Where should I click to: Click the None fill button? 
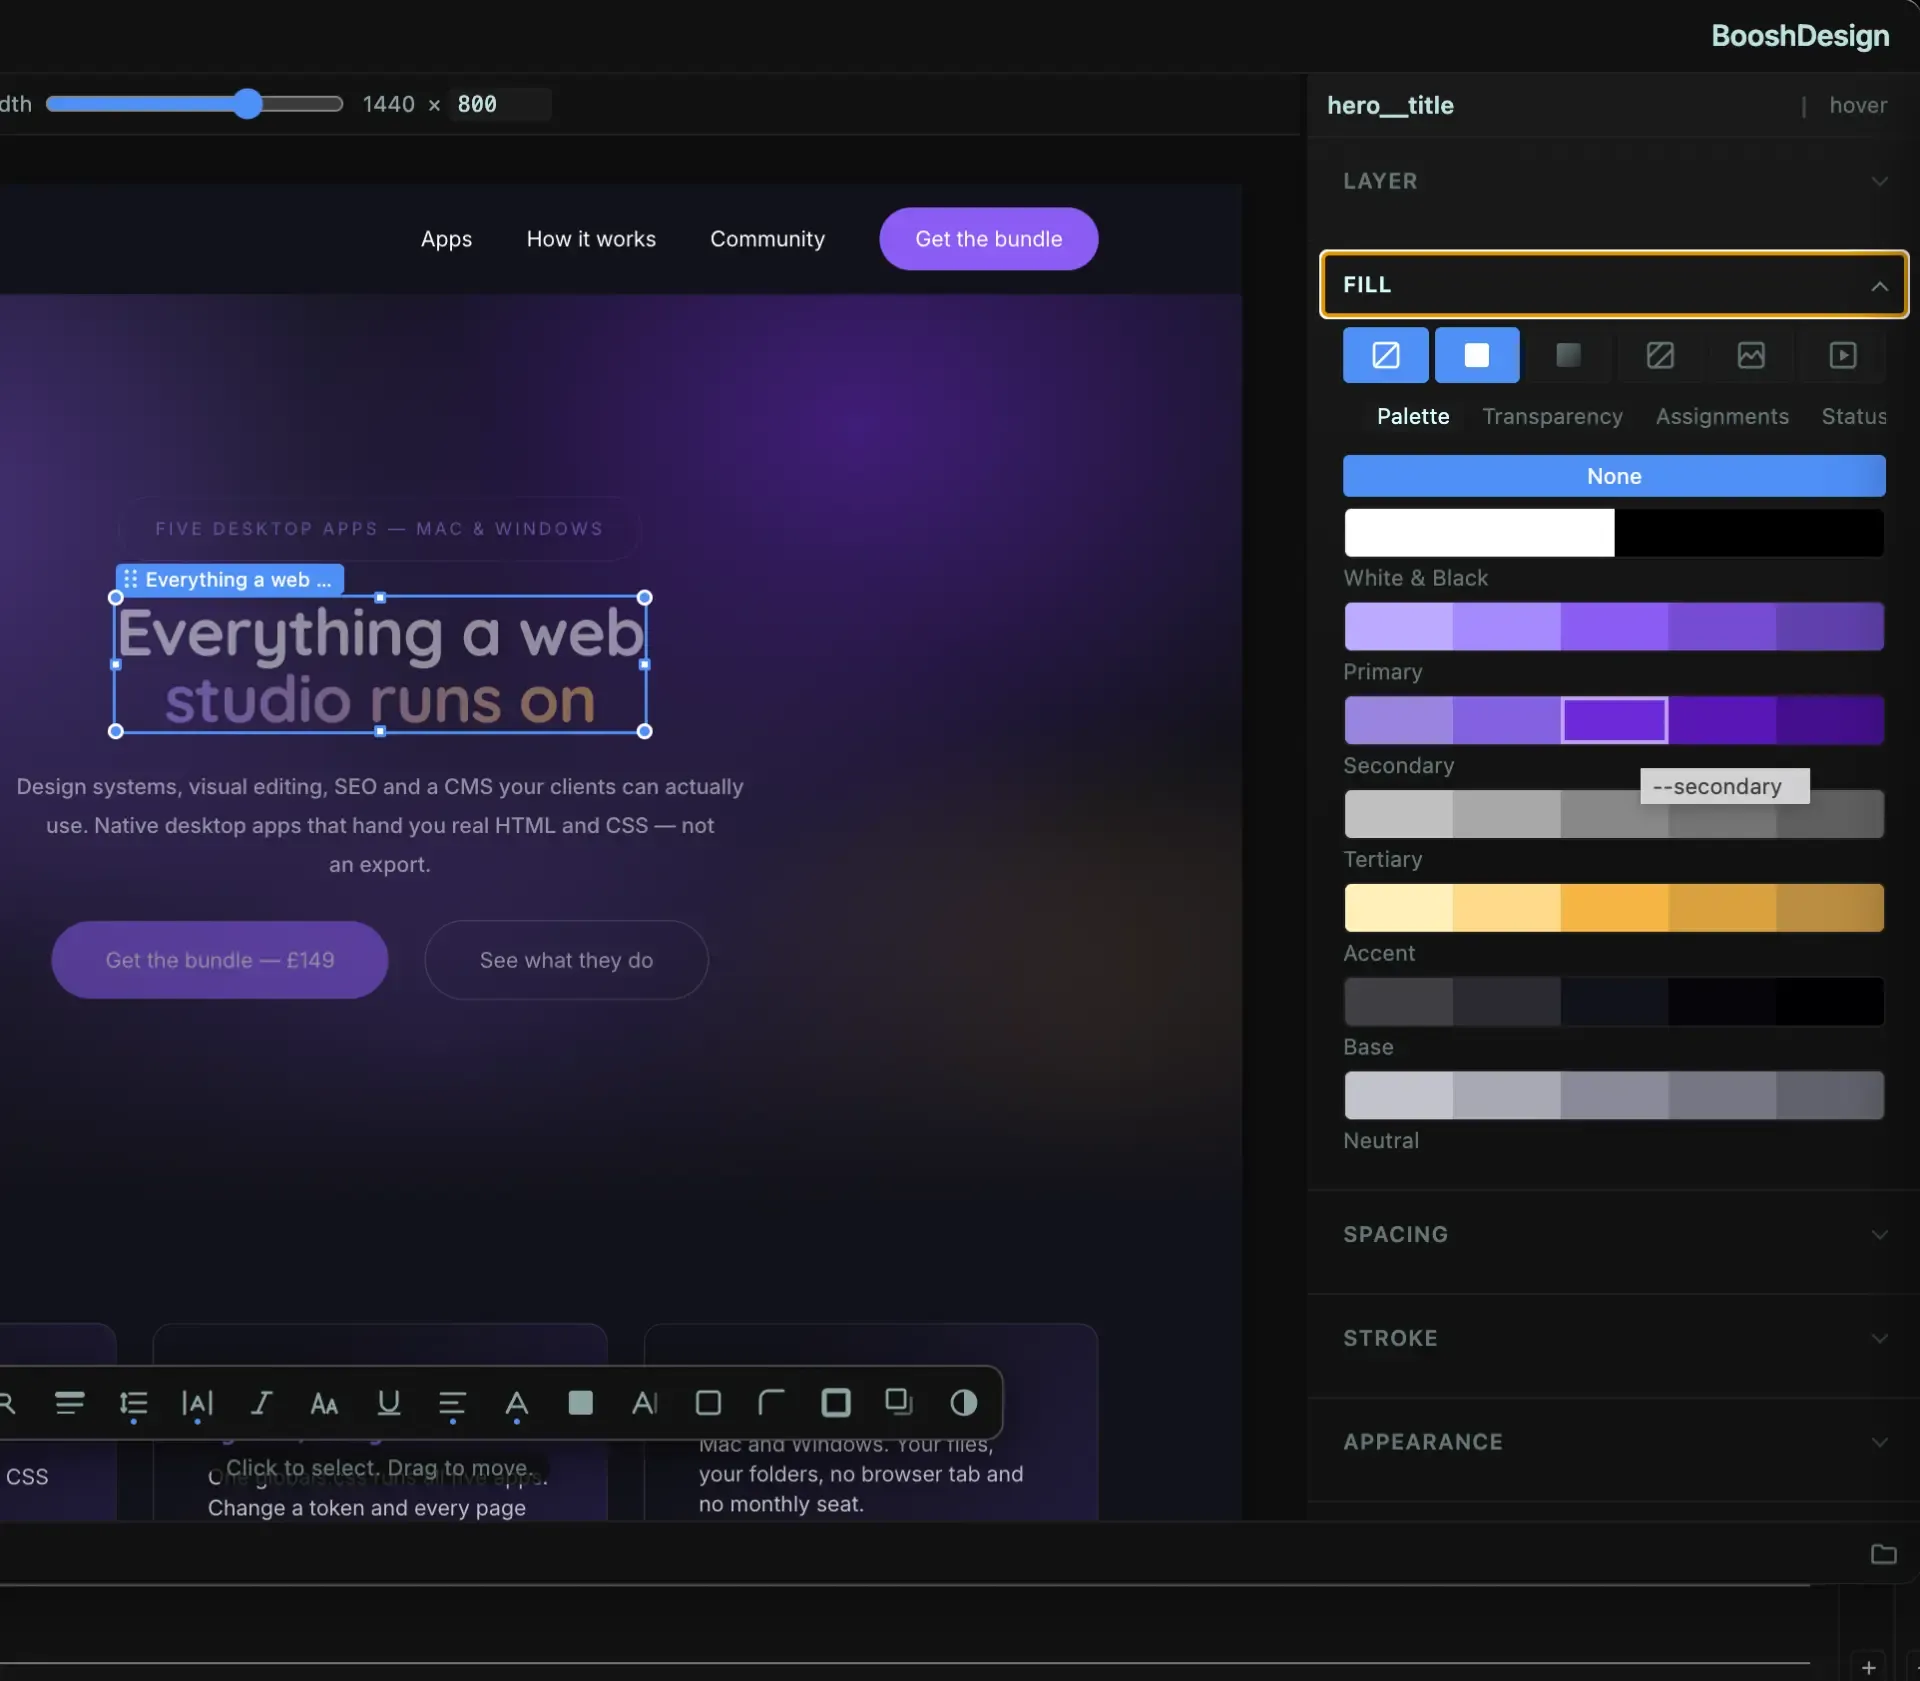(1614, 476)
